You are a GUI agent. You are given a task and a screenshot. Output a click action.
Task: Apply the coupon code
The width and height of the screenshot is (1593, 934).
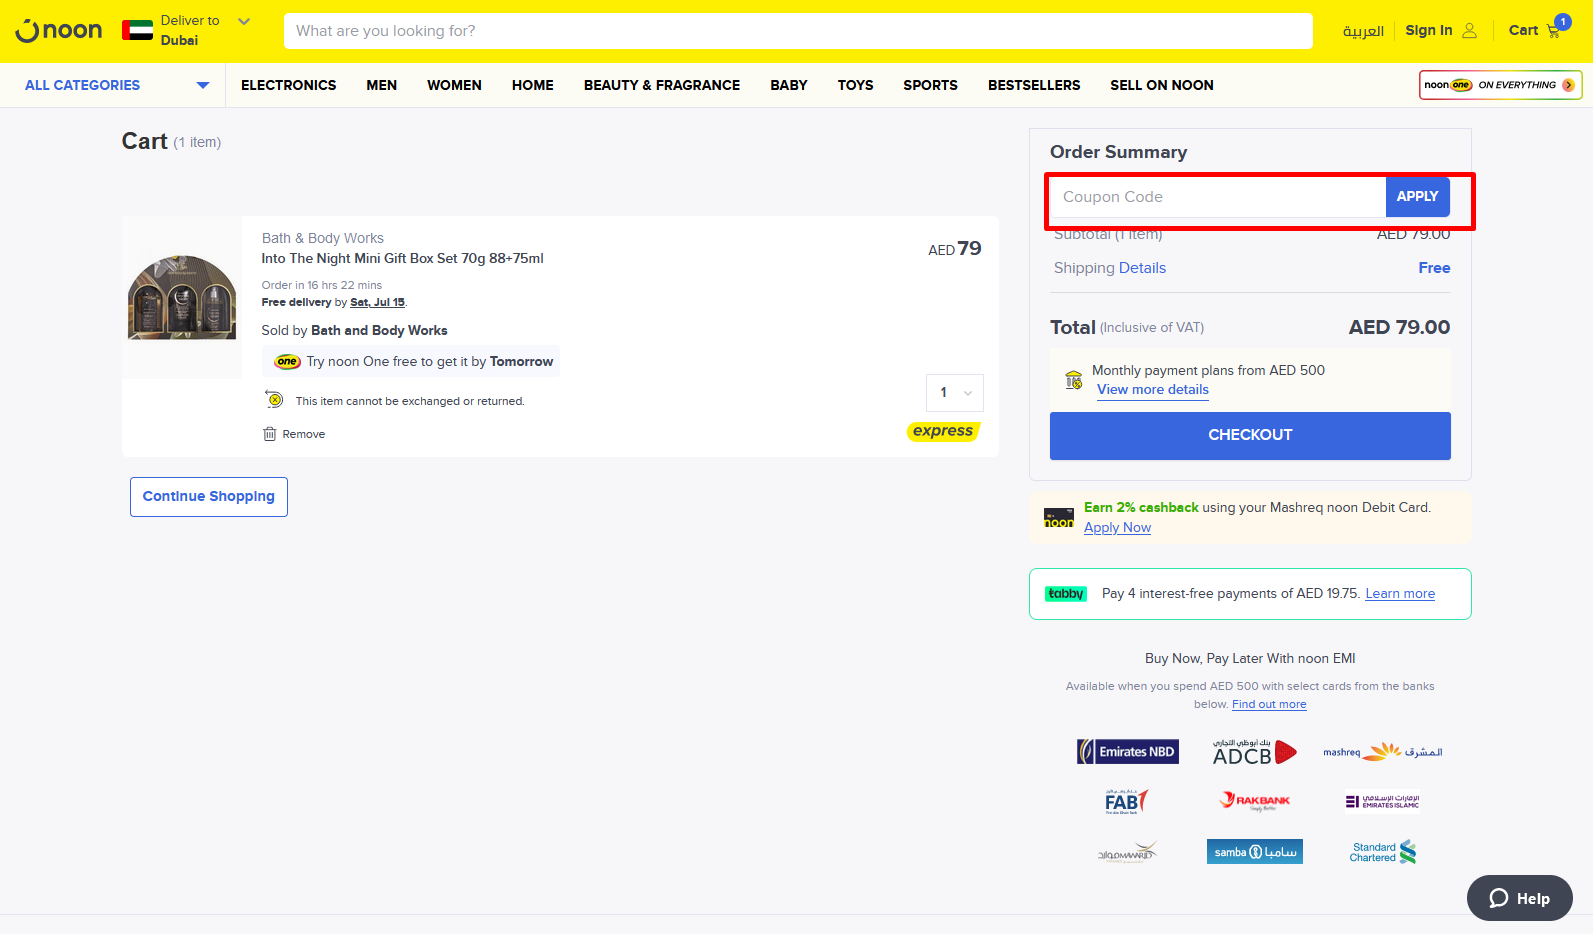(x=1416, y=197)
